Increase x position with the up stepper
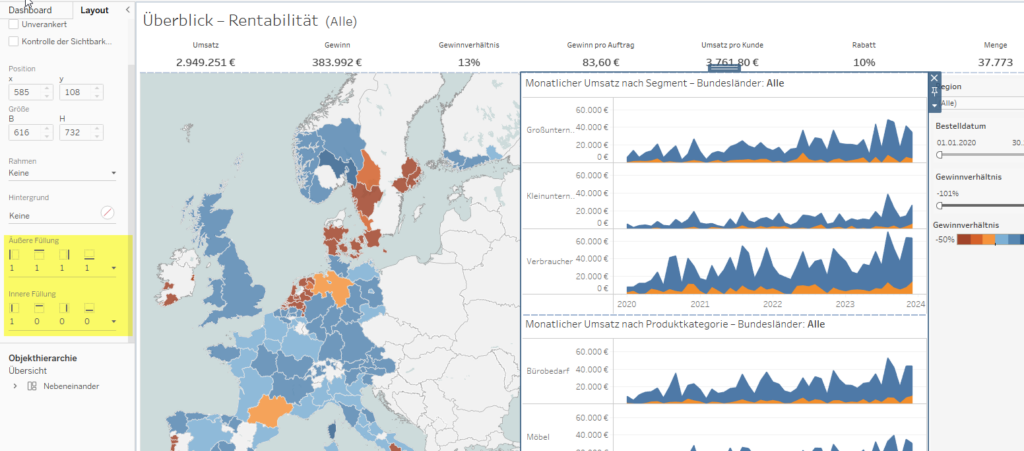The height and width of the screenshot is (451, 1024). click(x=47, y=88)
